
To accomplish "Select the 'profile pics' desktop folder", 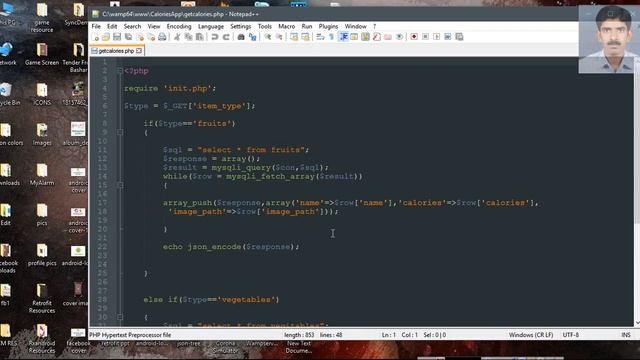I will point(42,256).
